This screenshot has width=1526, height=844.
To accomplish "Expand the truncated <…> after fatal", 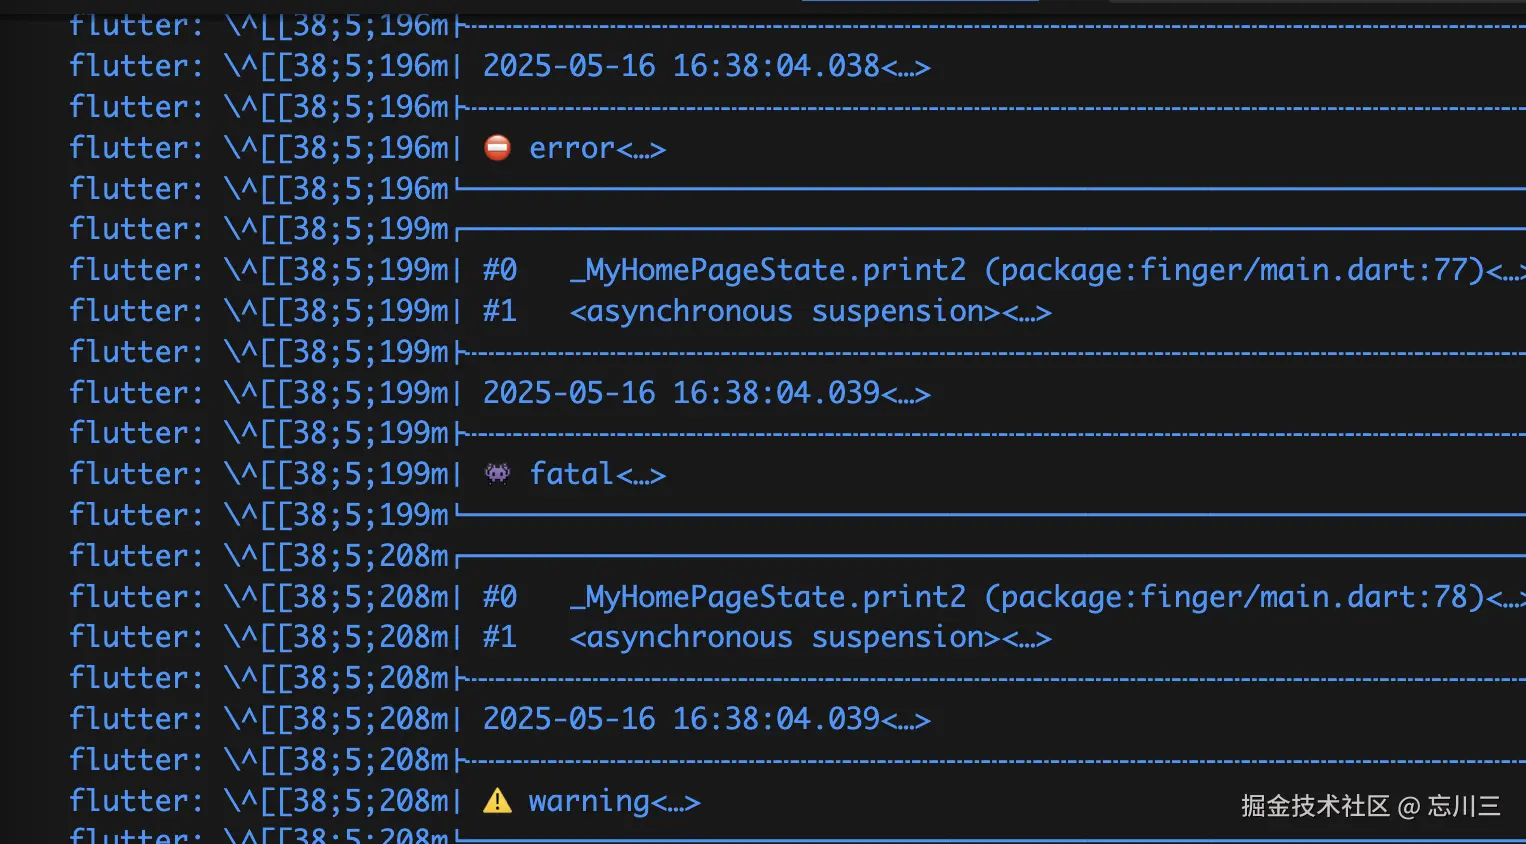I will 641,476.
